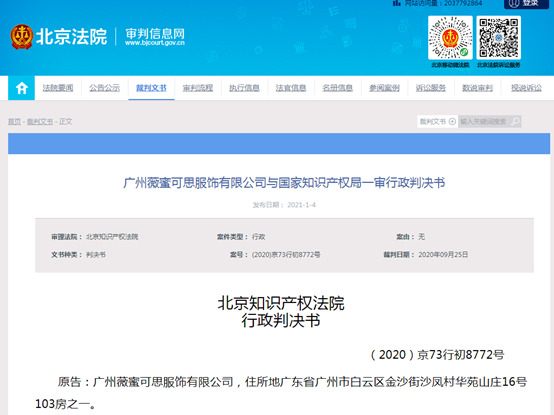Go to 首页 via breadcrumb link

14,122
